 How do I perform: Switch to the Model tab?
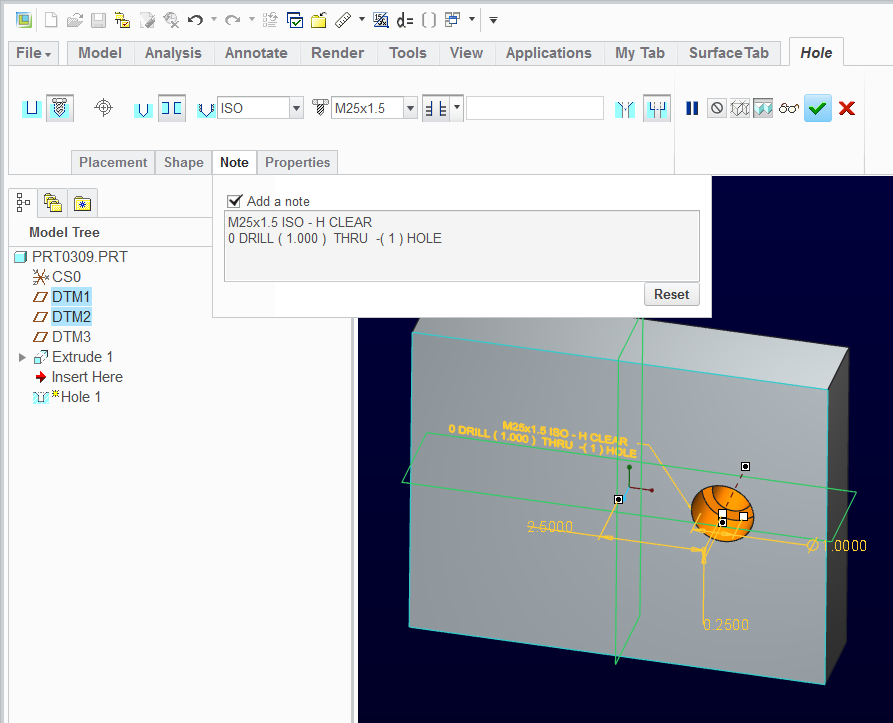(x=100, y=53)
